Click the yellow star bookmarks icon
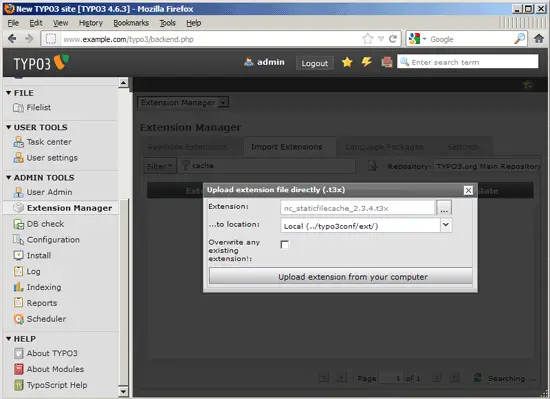 coord(347,62)
